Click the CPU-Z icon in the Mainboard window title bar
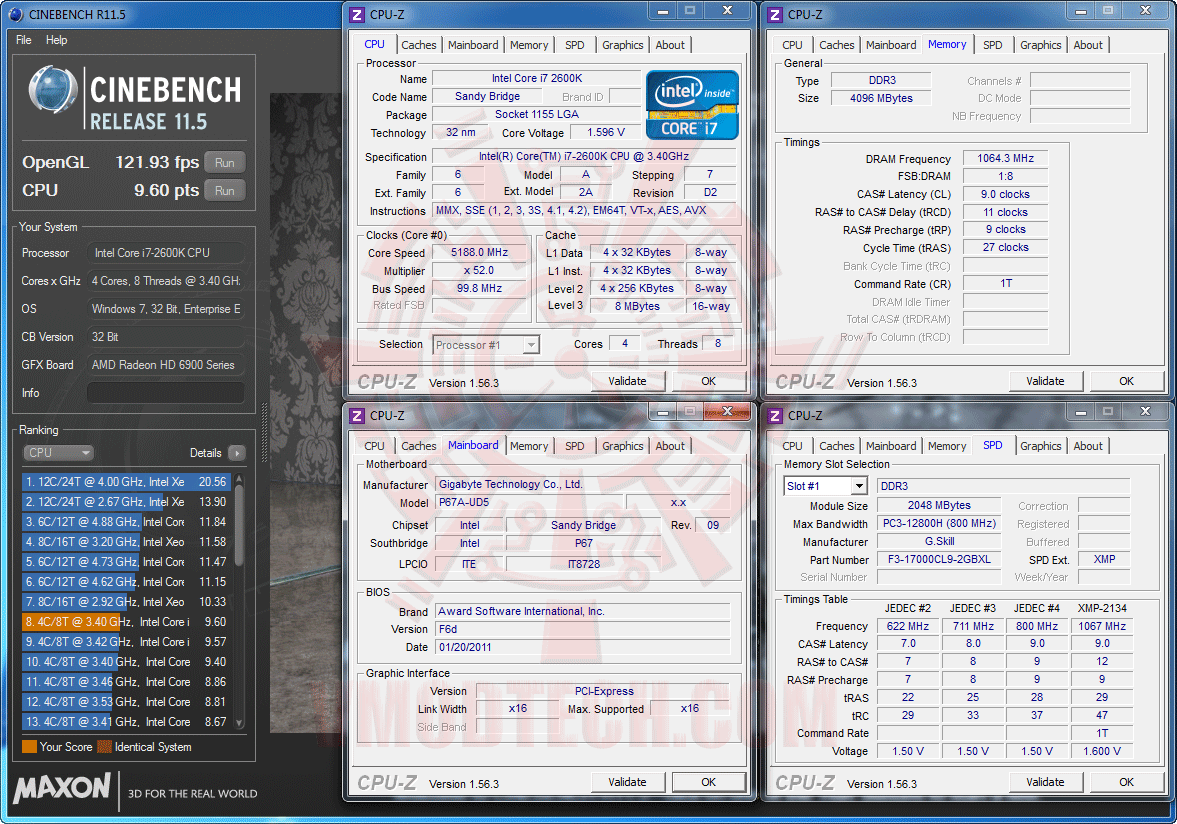1177x824 pixels. pos(357,415)
